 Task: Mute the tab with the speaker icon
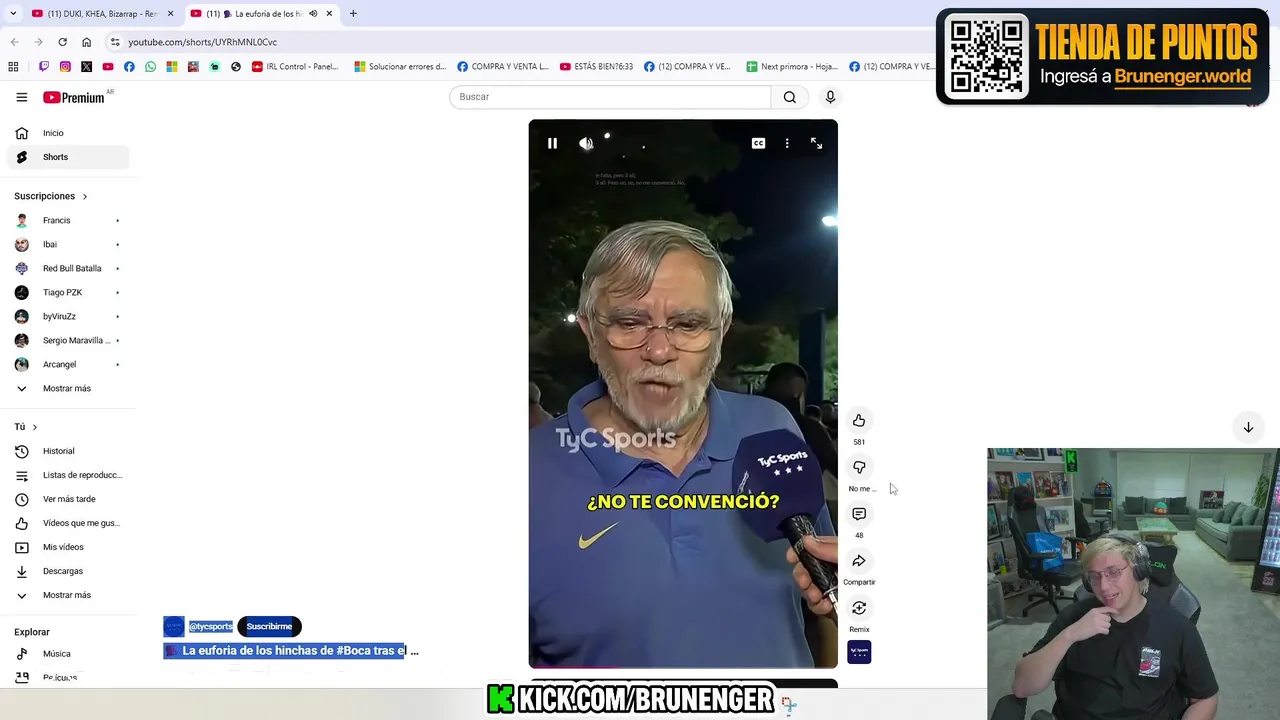[x=313, y=13]
